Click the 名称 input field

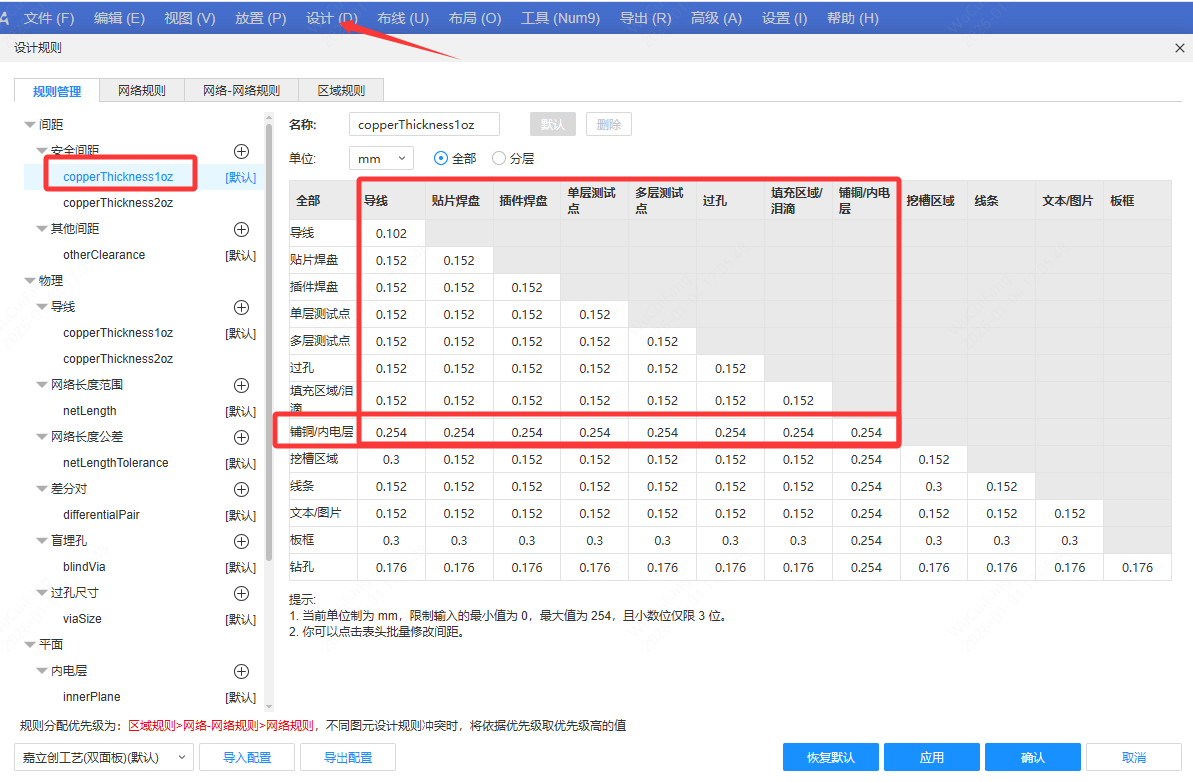point(423,123)
